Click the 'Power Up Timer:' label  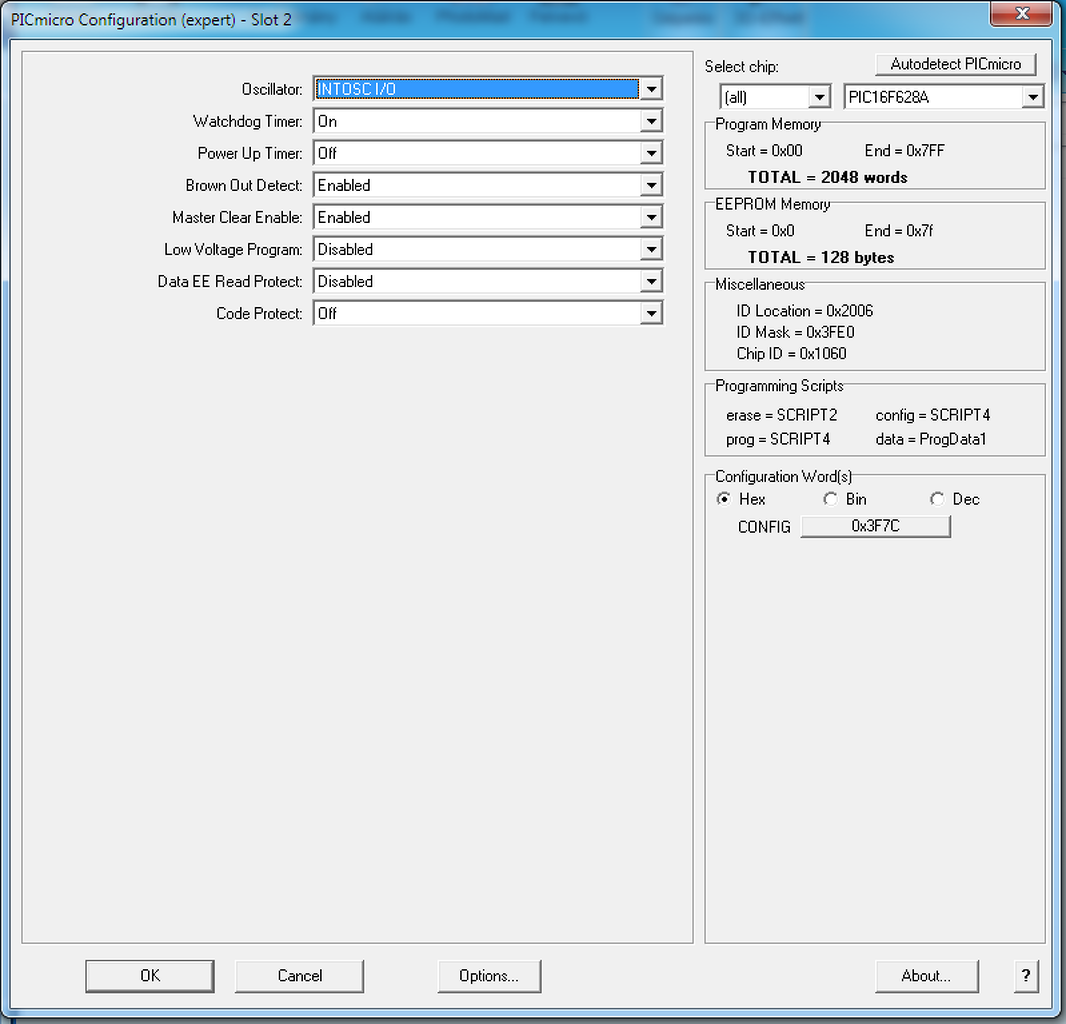[250, 153]
